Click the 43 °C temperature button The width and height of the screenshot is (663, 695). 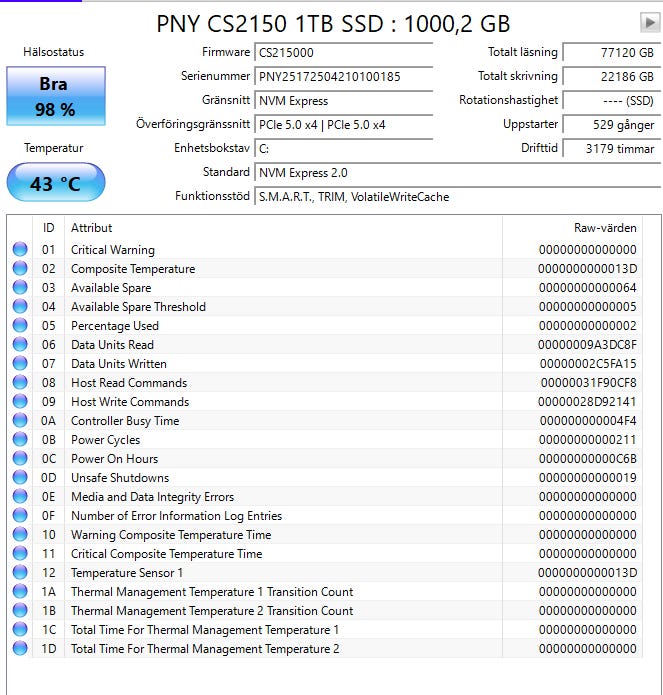[56, 182]
